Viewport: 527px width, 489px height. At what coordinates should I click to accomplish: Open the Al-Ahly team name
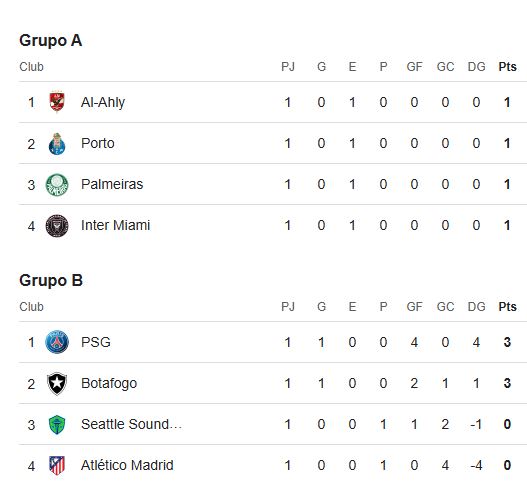click(x=103, y=103)
